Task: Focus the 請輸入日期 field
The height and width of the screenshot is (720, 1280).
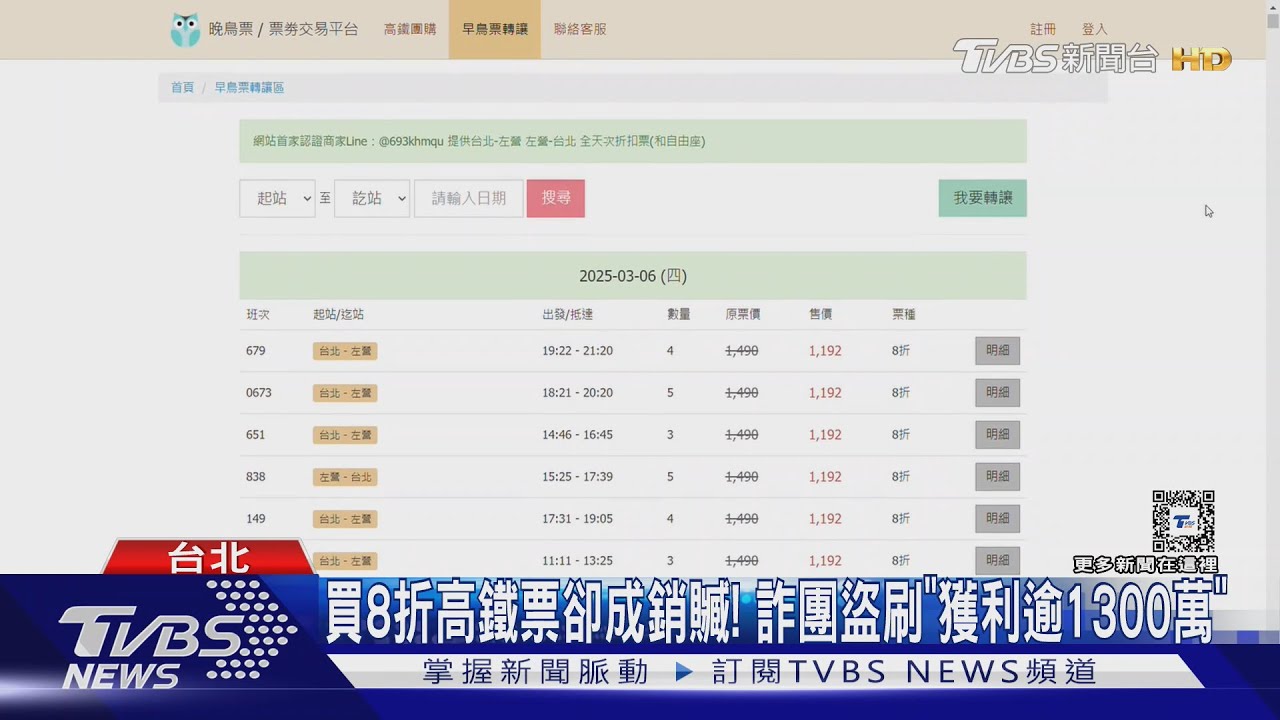Action: [x=469, y=198]
